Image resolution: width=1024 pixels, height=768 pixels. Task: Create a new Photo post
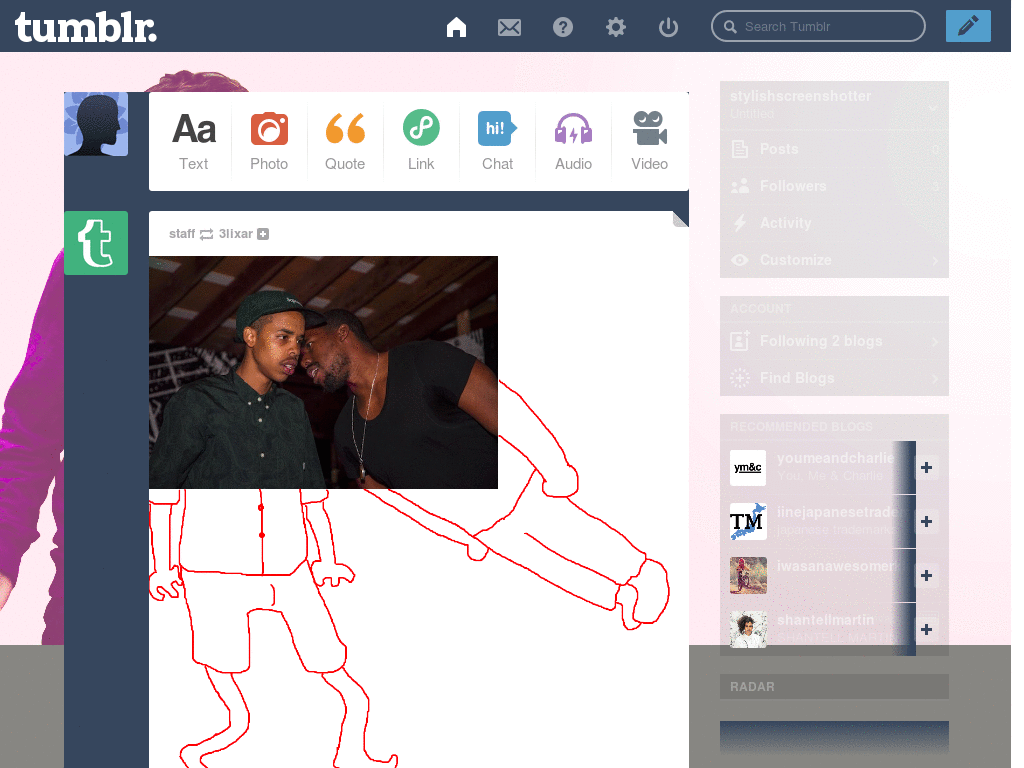click(269, 141)
